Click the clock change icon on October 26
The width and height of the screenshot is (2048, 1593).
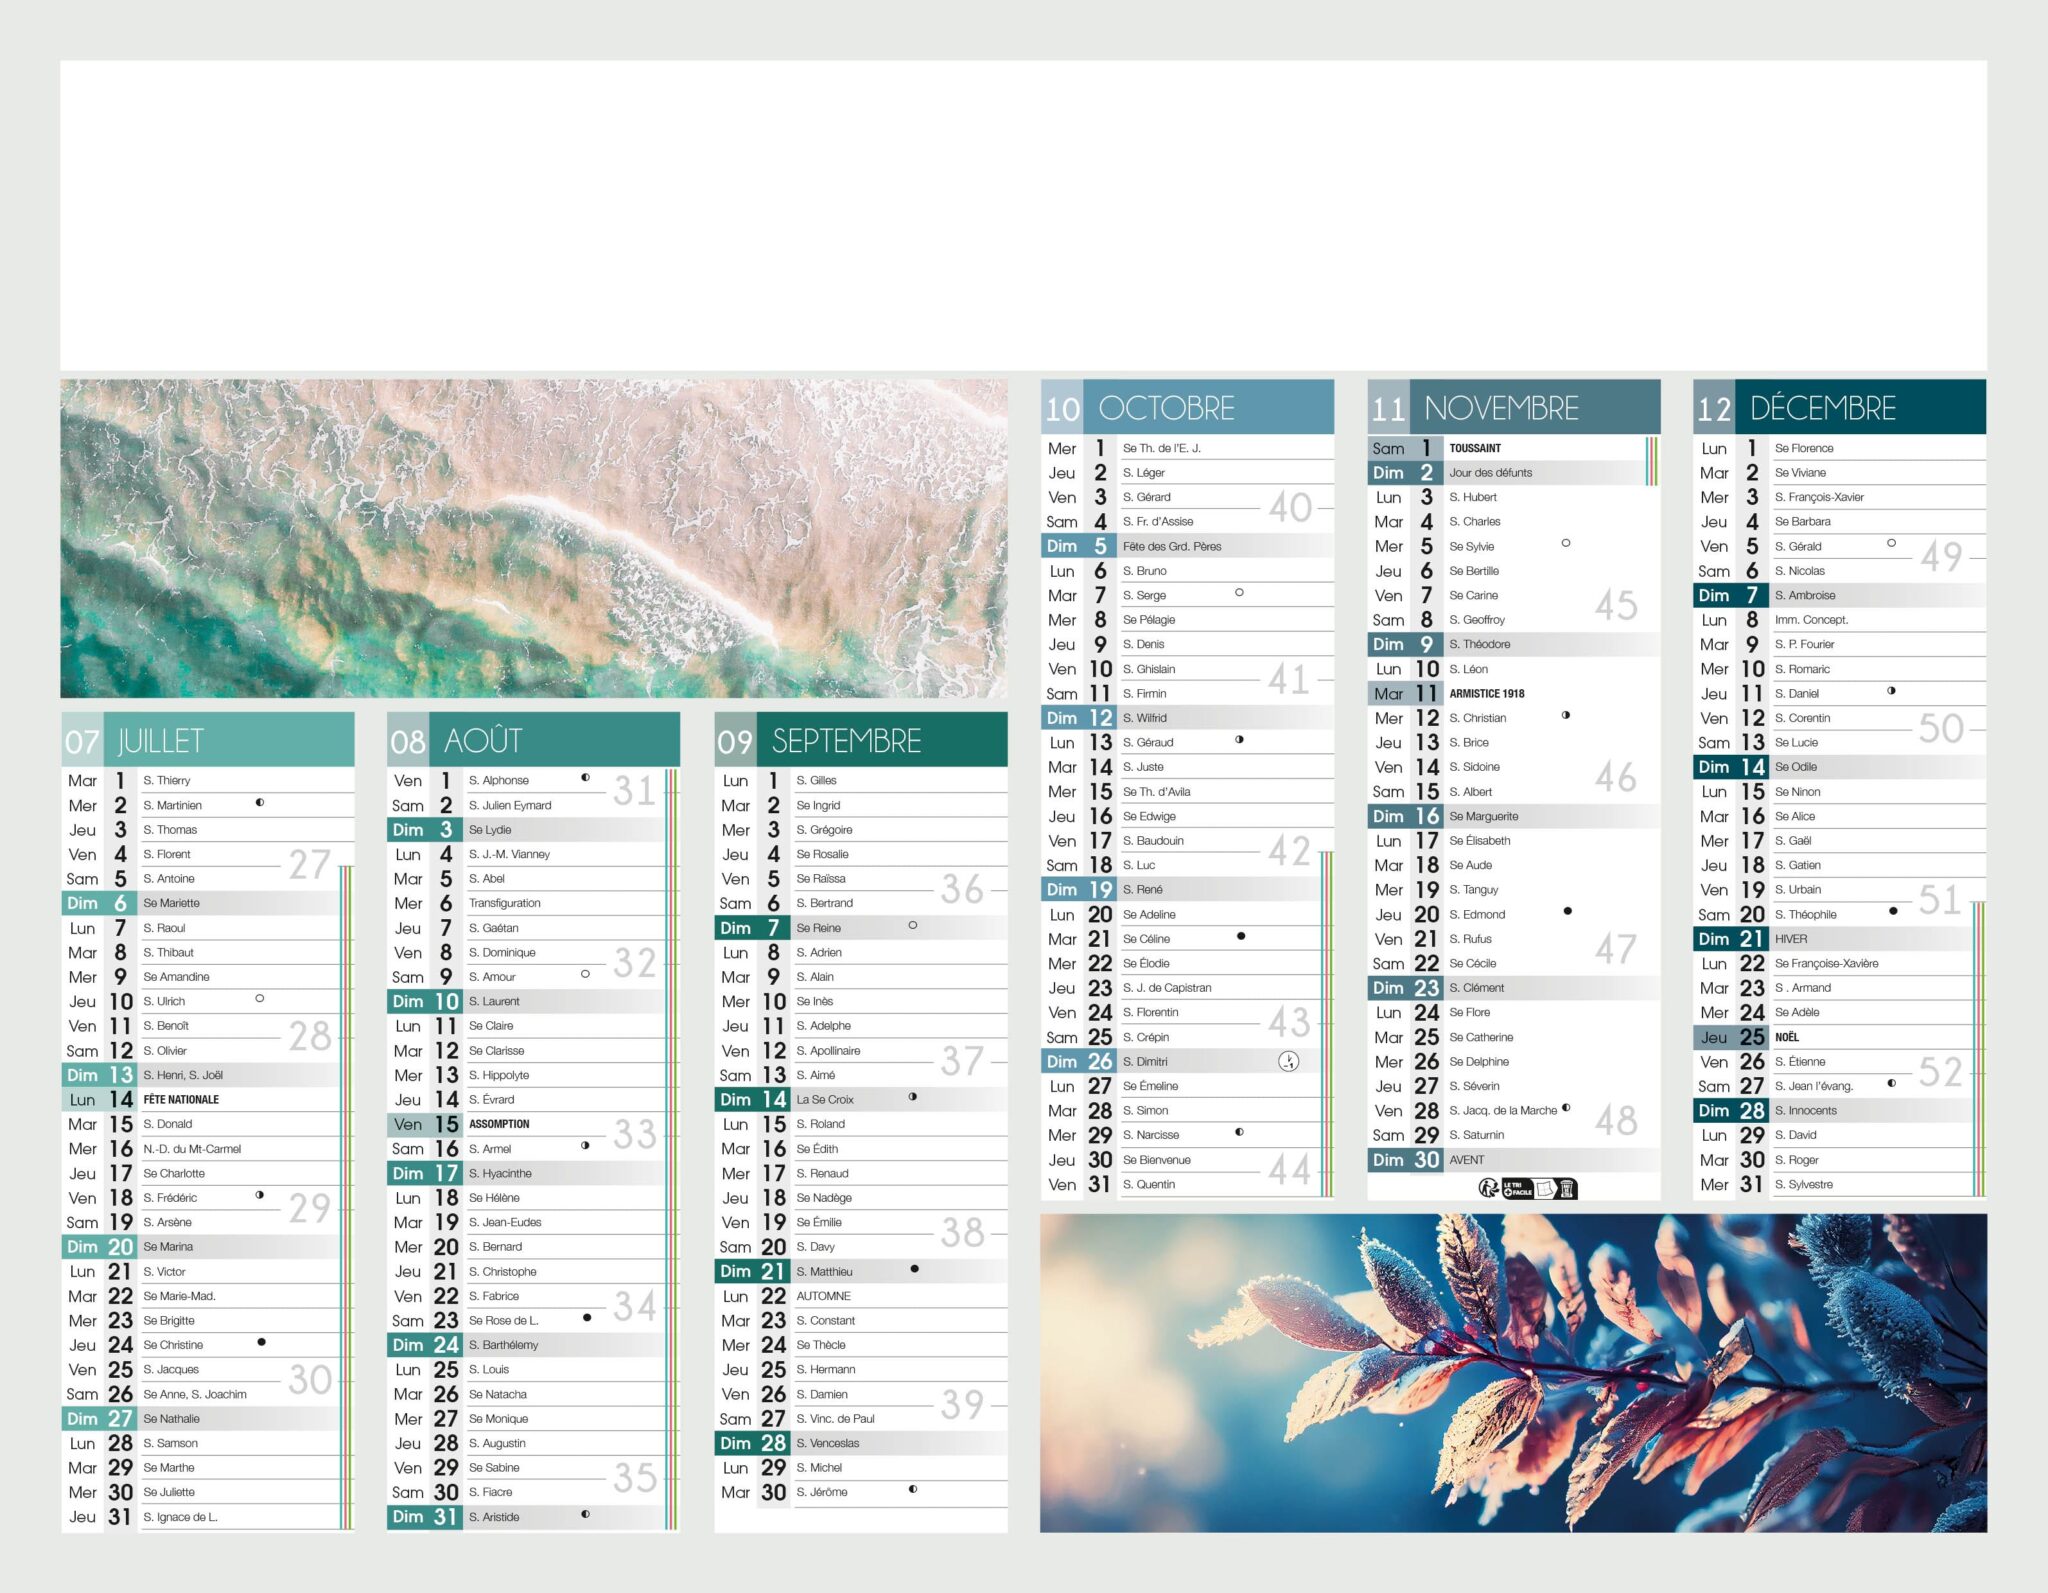1288,1060
